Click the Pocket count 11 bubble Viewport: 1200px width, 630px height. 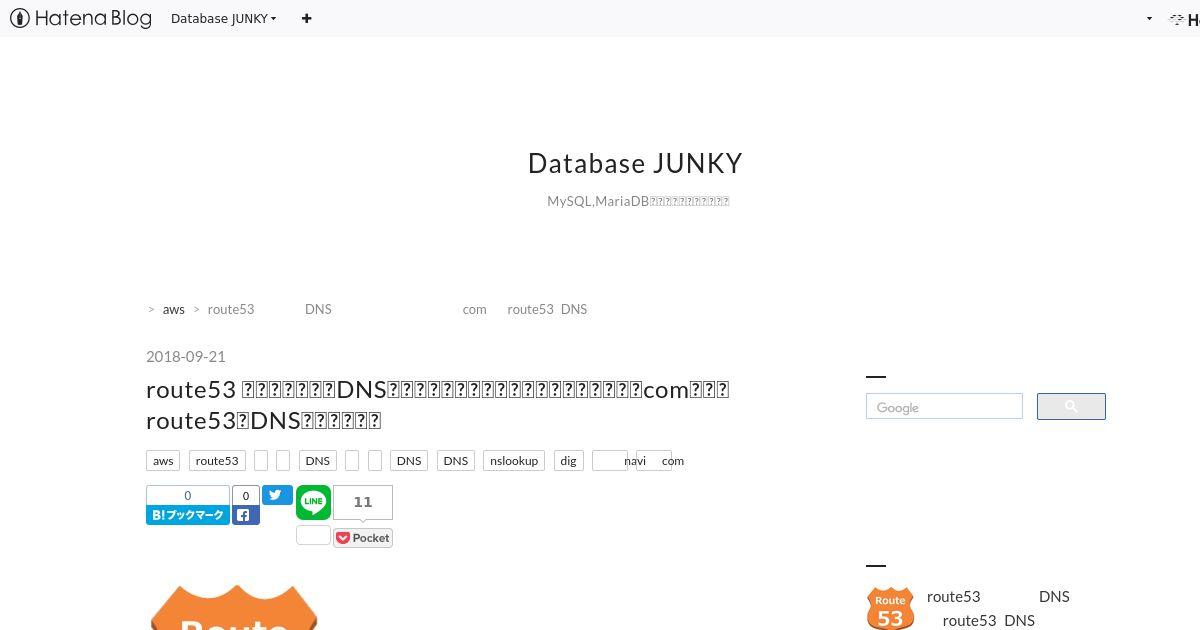(x=363, y=502)
